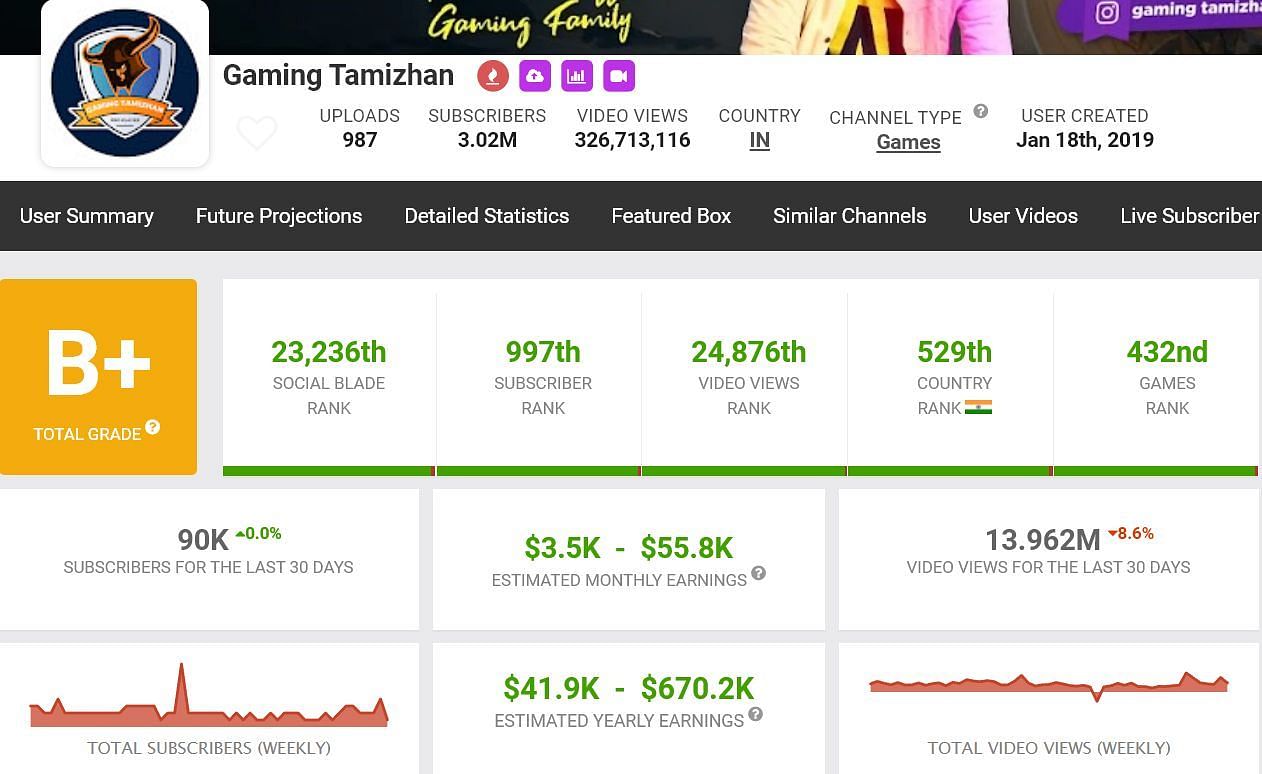Open the User Videos tab
The image size is (1262, 774).
(1023, 216)
